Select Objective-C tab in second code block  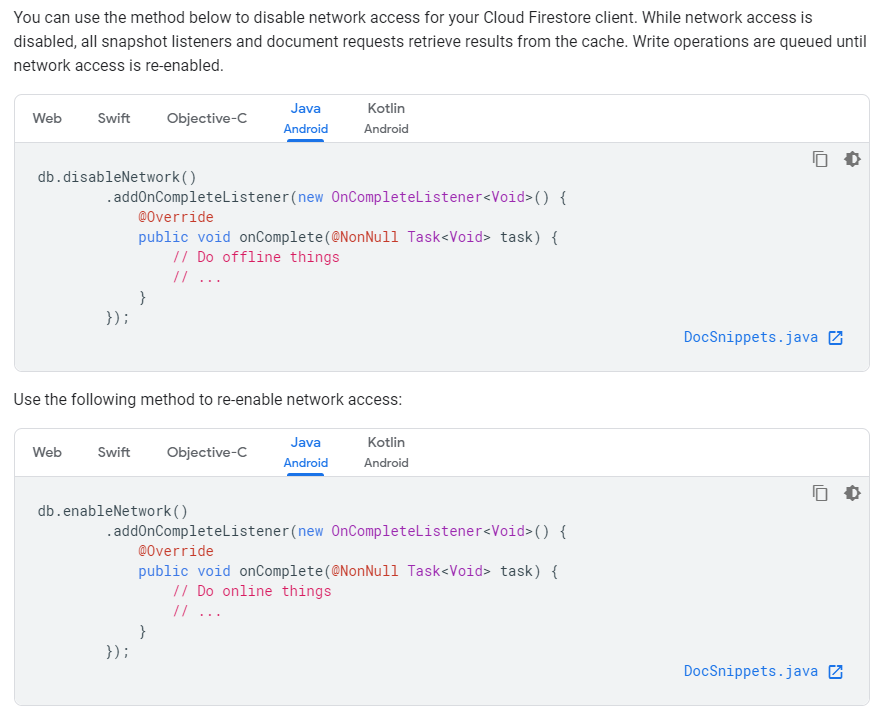tap(207, 453)
